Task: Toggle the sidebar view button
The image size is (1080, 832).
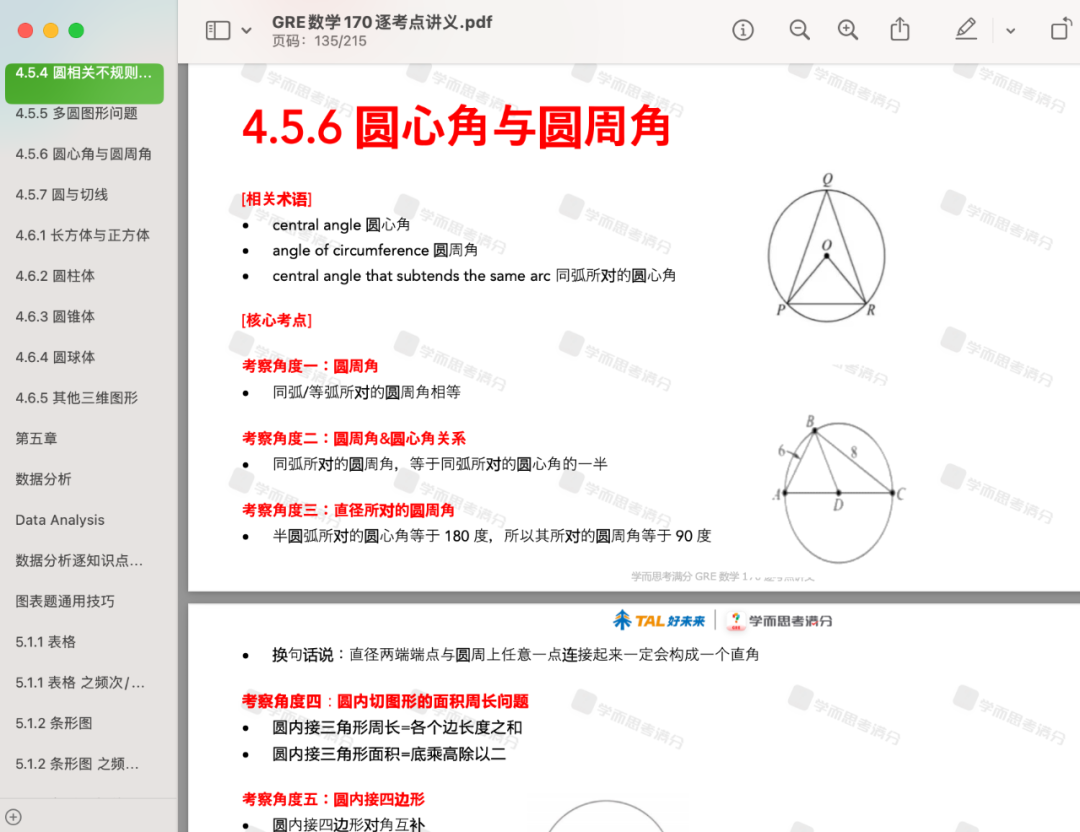Action: [218, 30]
